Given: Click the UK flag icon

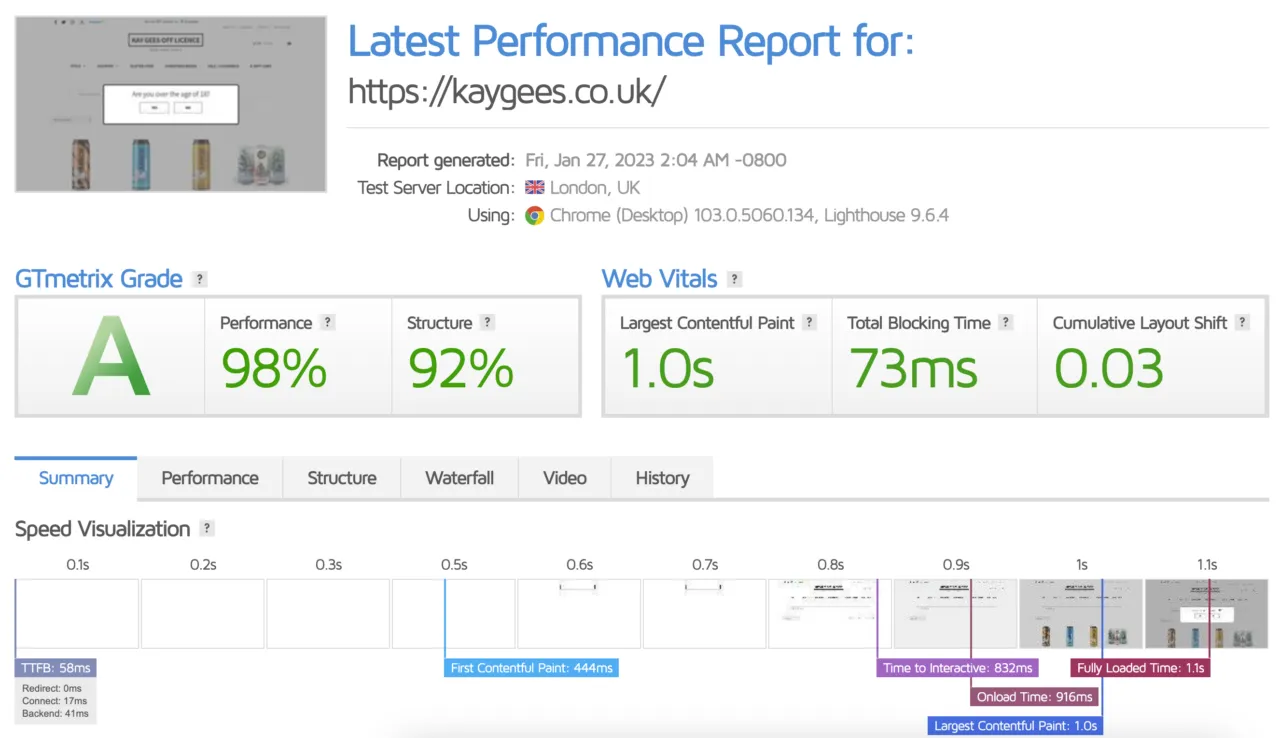Looking at the screenshot, I should [535, 188].
